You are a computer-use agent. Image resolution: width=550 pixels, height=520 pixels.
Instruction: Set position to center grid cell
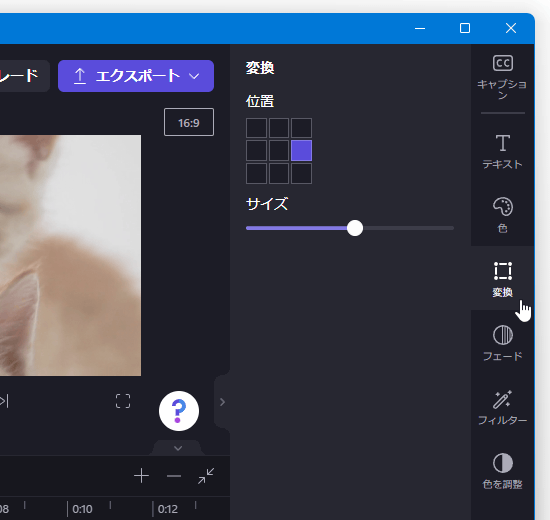point(279,151)
